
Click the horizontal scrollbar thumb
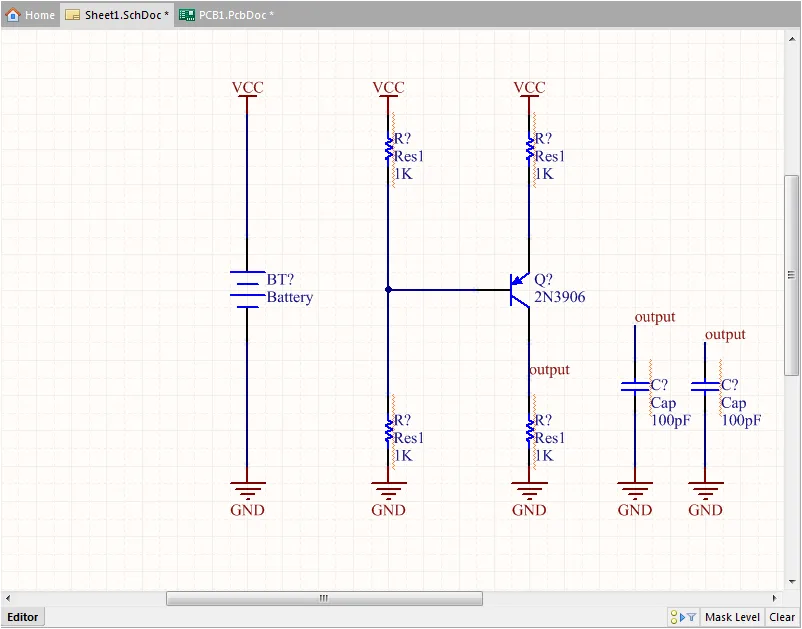[324, 598]
